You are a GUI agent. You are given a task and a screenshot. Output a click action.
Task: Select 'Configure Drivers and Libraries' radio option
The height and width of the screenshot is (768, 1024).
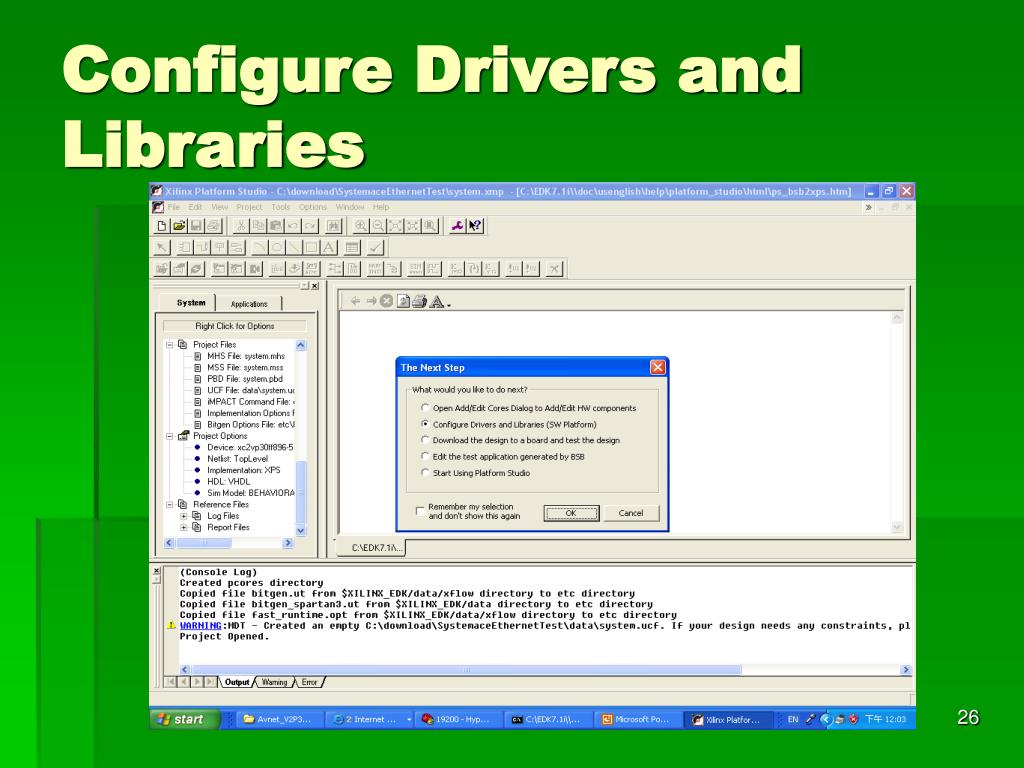point(425,424)
